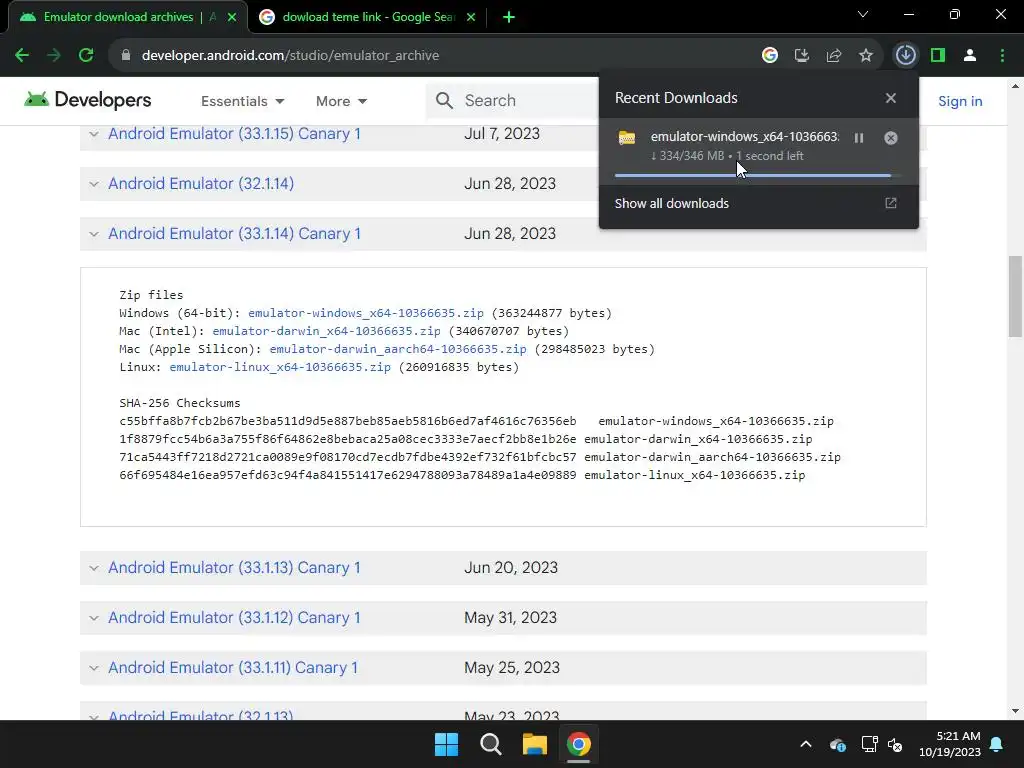Click Sign in
This screenshot has height=768, width=1024.
pyautogui.click(x=960, y=101)
